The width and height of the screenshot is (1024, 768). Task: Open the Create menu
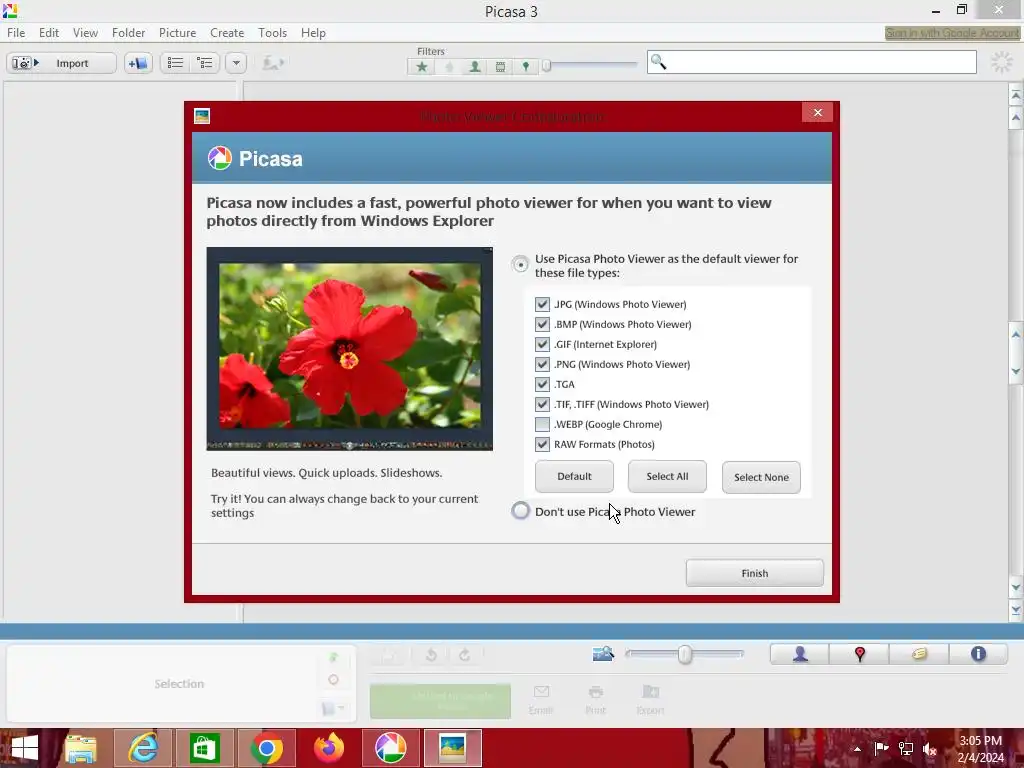click(227, 33)
